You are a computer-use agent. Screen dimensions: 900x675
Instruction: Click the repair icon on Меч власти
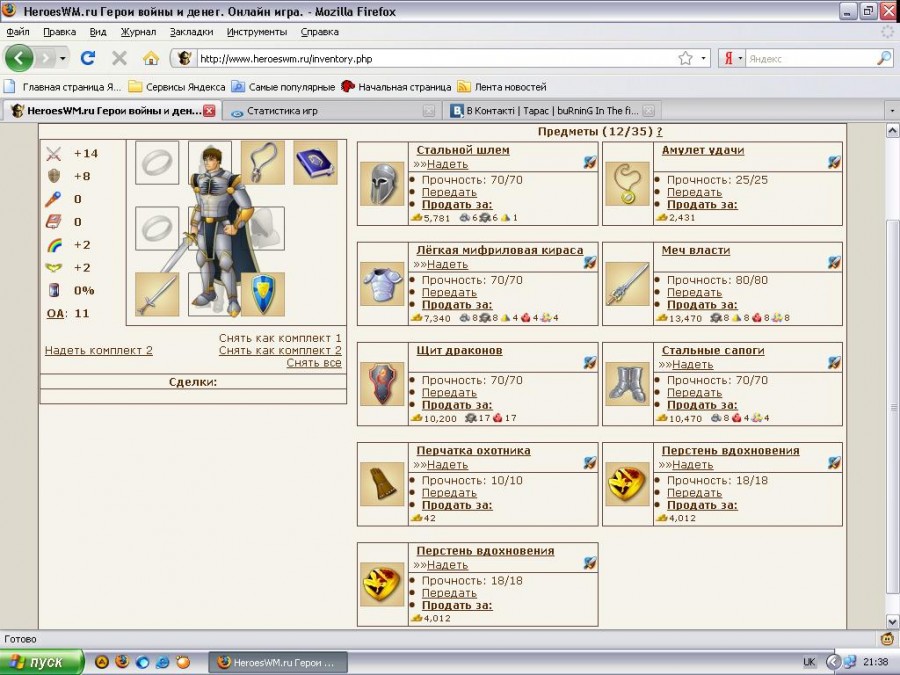coord(834,263)
